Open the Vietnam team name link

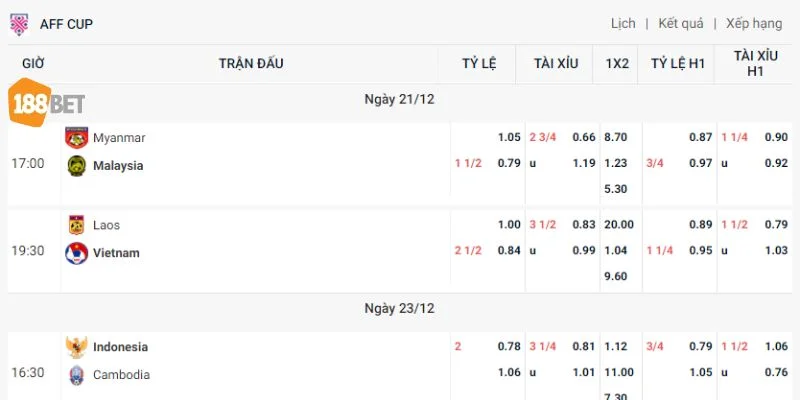click(x=116, y=253)
